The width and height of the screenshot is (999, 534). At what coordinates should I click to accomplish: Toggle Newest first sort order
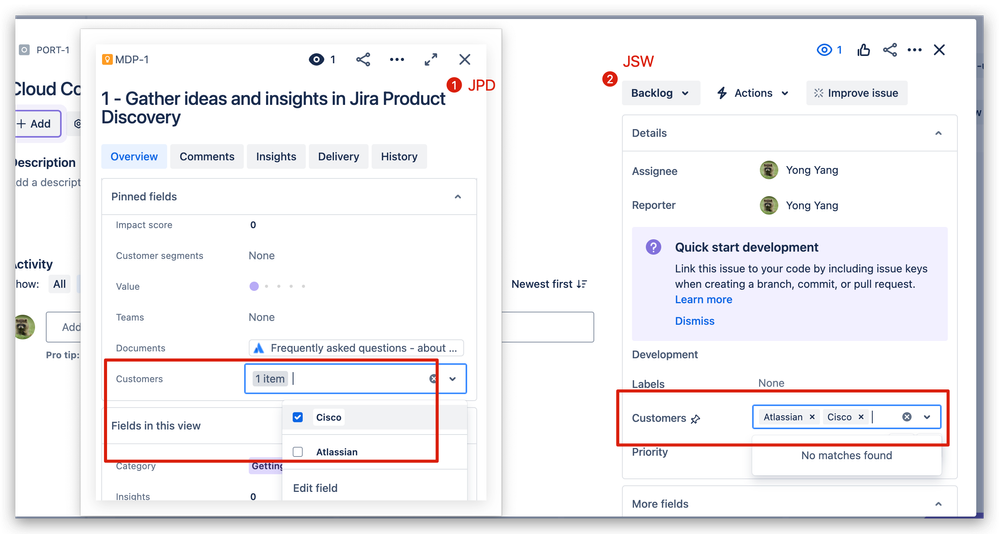pos(549,284)
